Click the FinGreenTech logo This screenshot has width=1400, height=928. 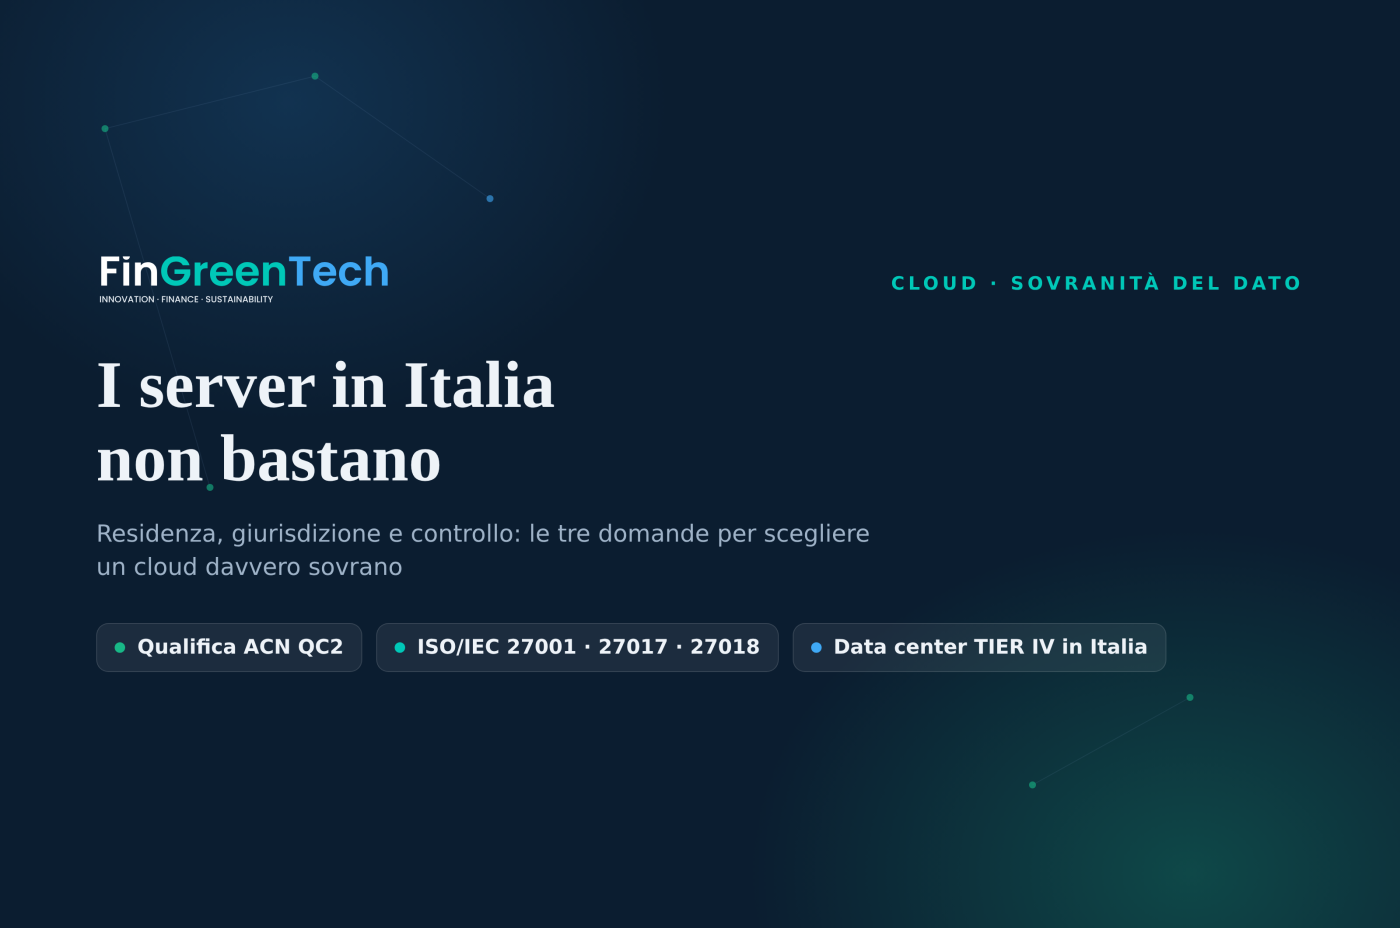click(x=244, y=279)
